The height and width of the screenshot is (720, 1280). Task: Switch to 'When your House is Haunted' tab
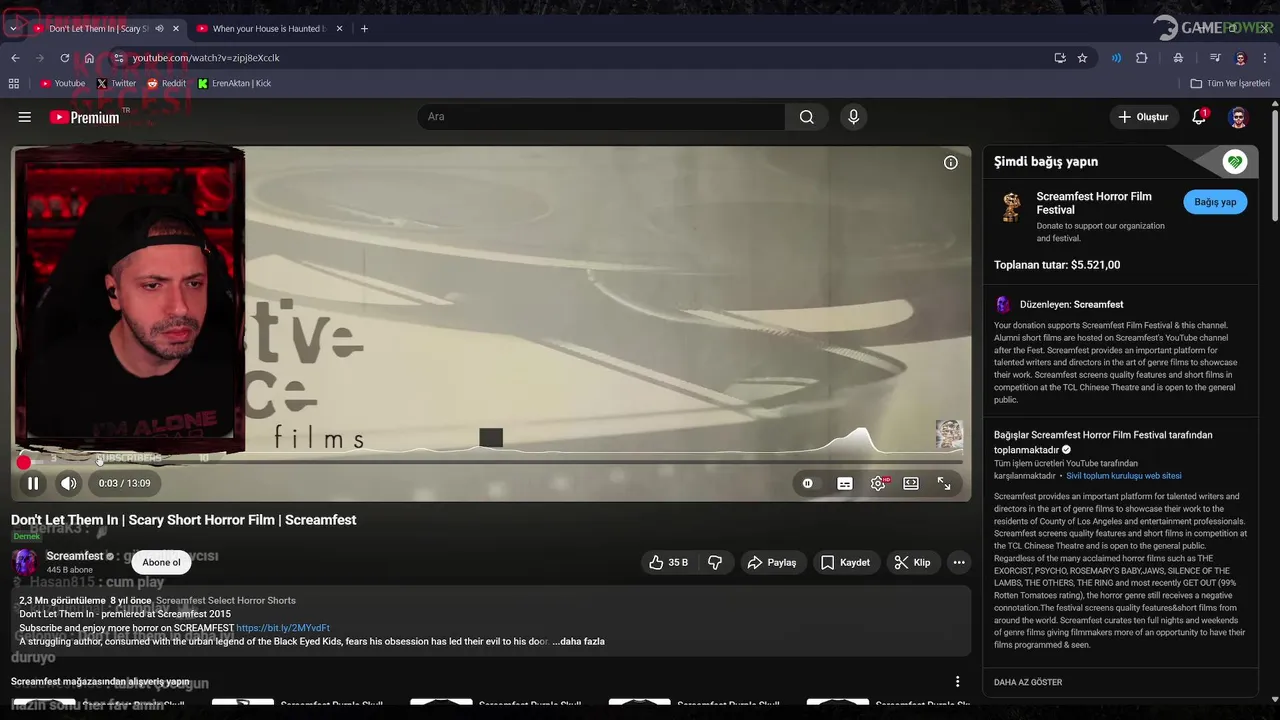268,29
